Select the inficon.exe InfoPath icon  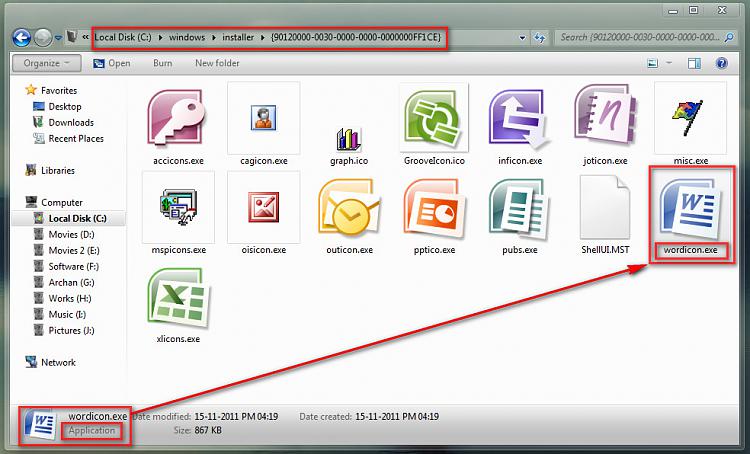click(519, 118)
